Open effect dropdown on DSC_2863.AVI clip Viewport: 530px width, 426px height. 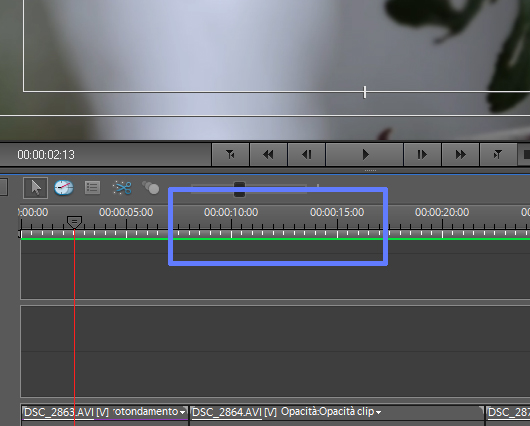click(x=183, y=412)
